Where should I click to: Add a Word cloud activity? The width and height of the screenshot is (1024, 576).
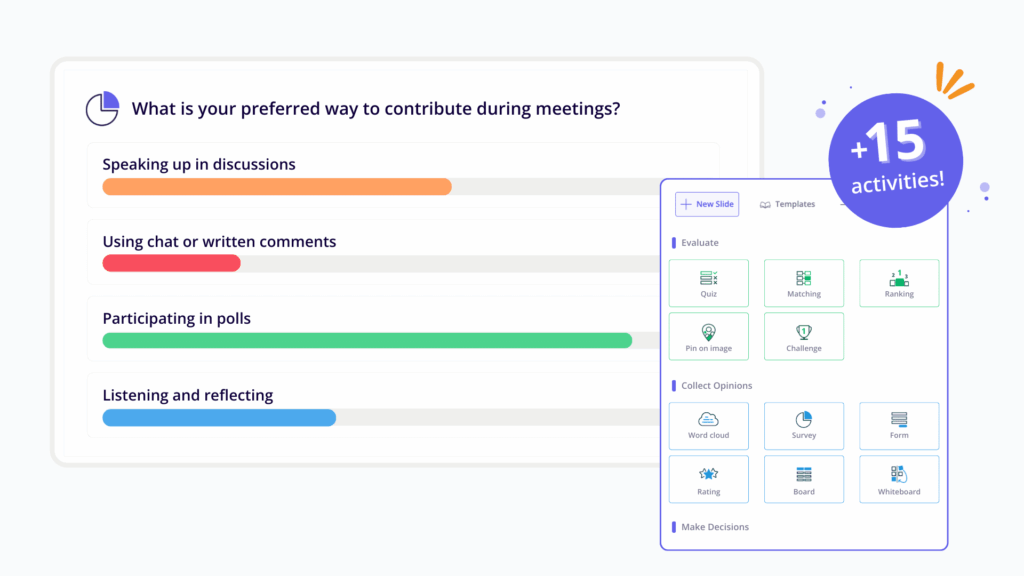(x=708, y=420)
